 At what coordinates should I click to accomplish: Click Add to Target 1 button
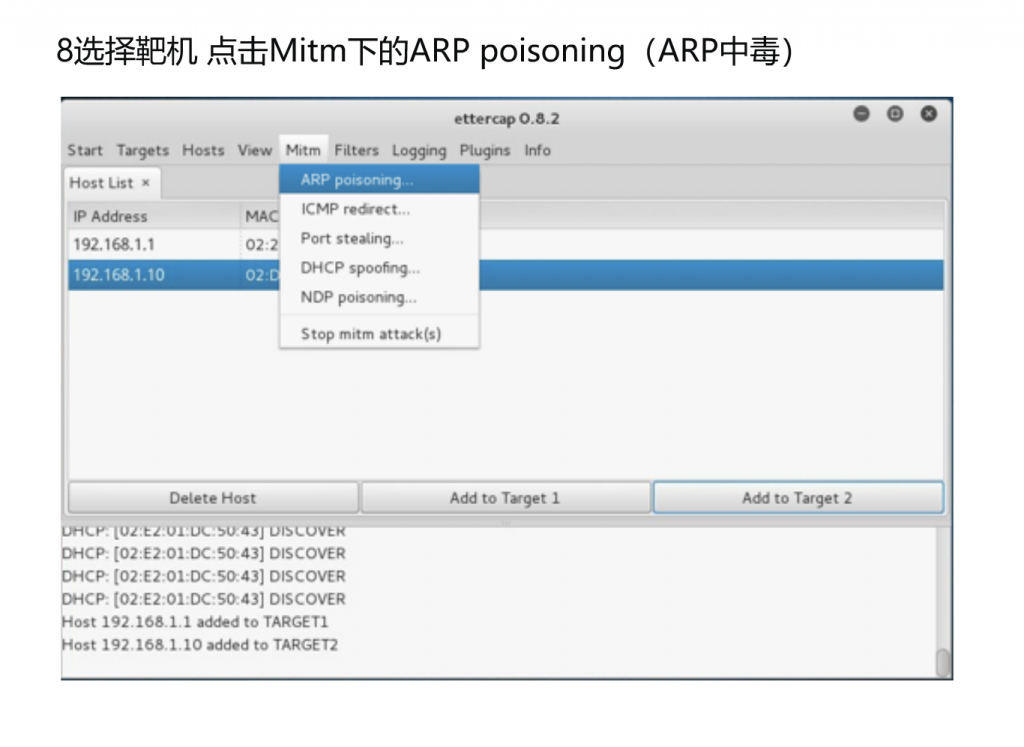[x=505, y=498]
